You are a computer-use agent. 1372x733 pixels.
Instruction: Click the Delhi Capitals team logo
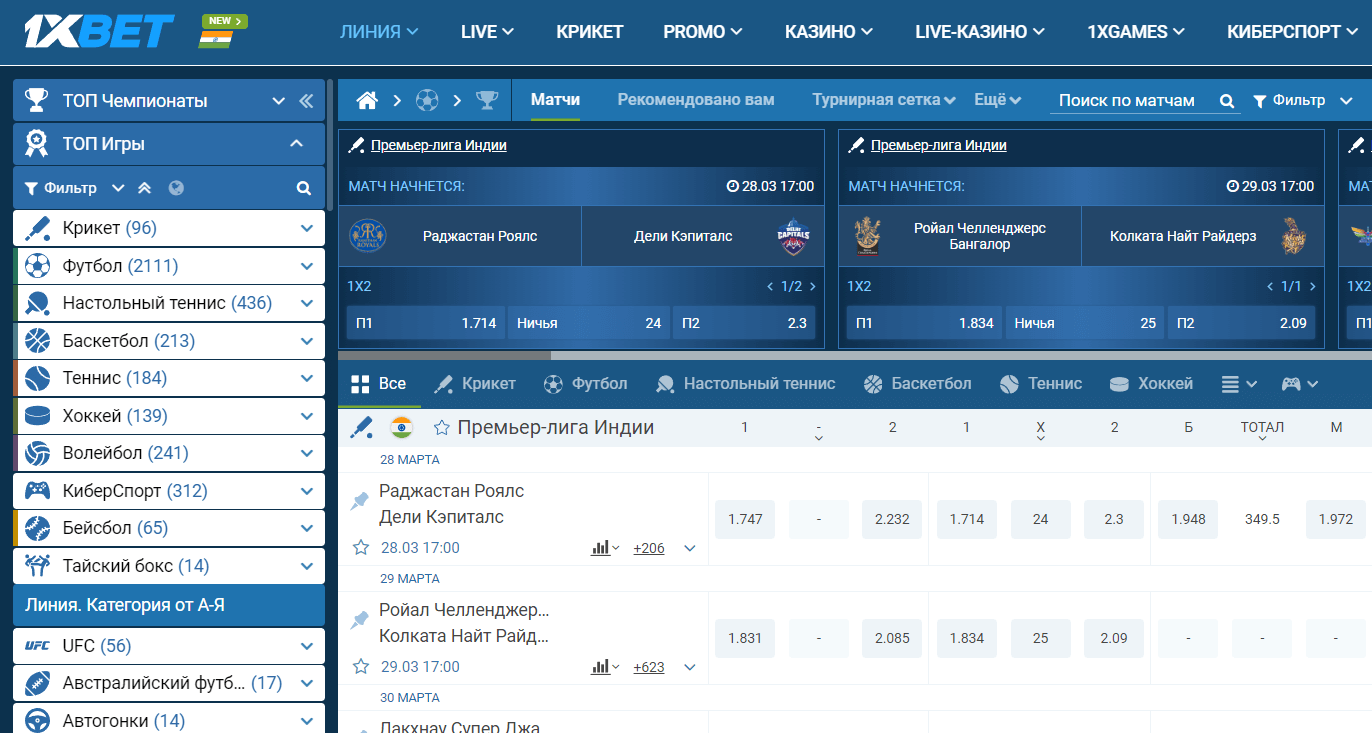(x=793, y=237)
